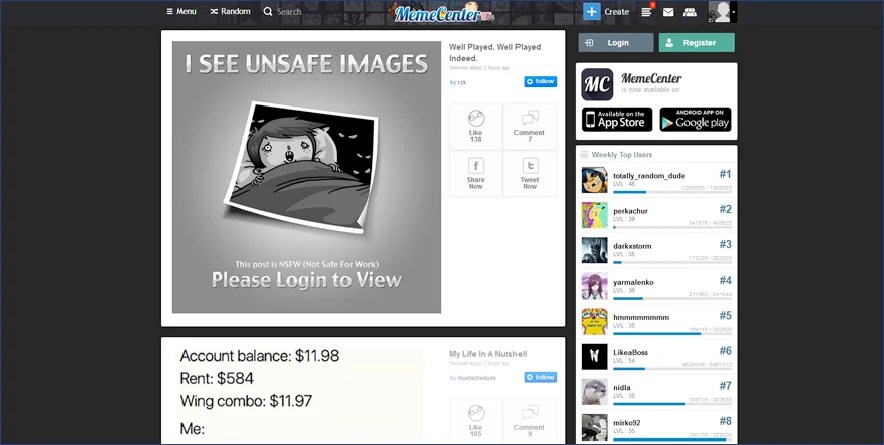Click the Random shuffle item
The image size is (884, 445).
point(230,11)
